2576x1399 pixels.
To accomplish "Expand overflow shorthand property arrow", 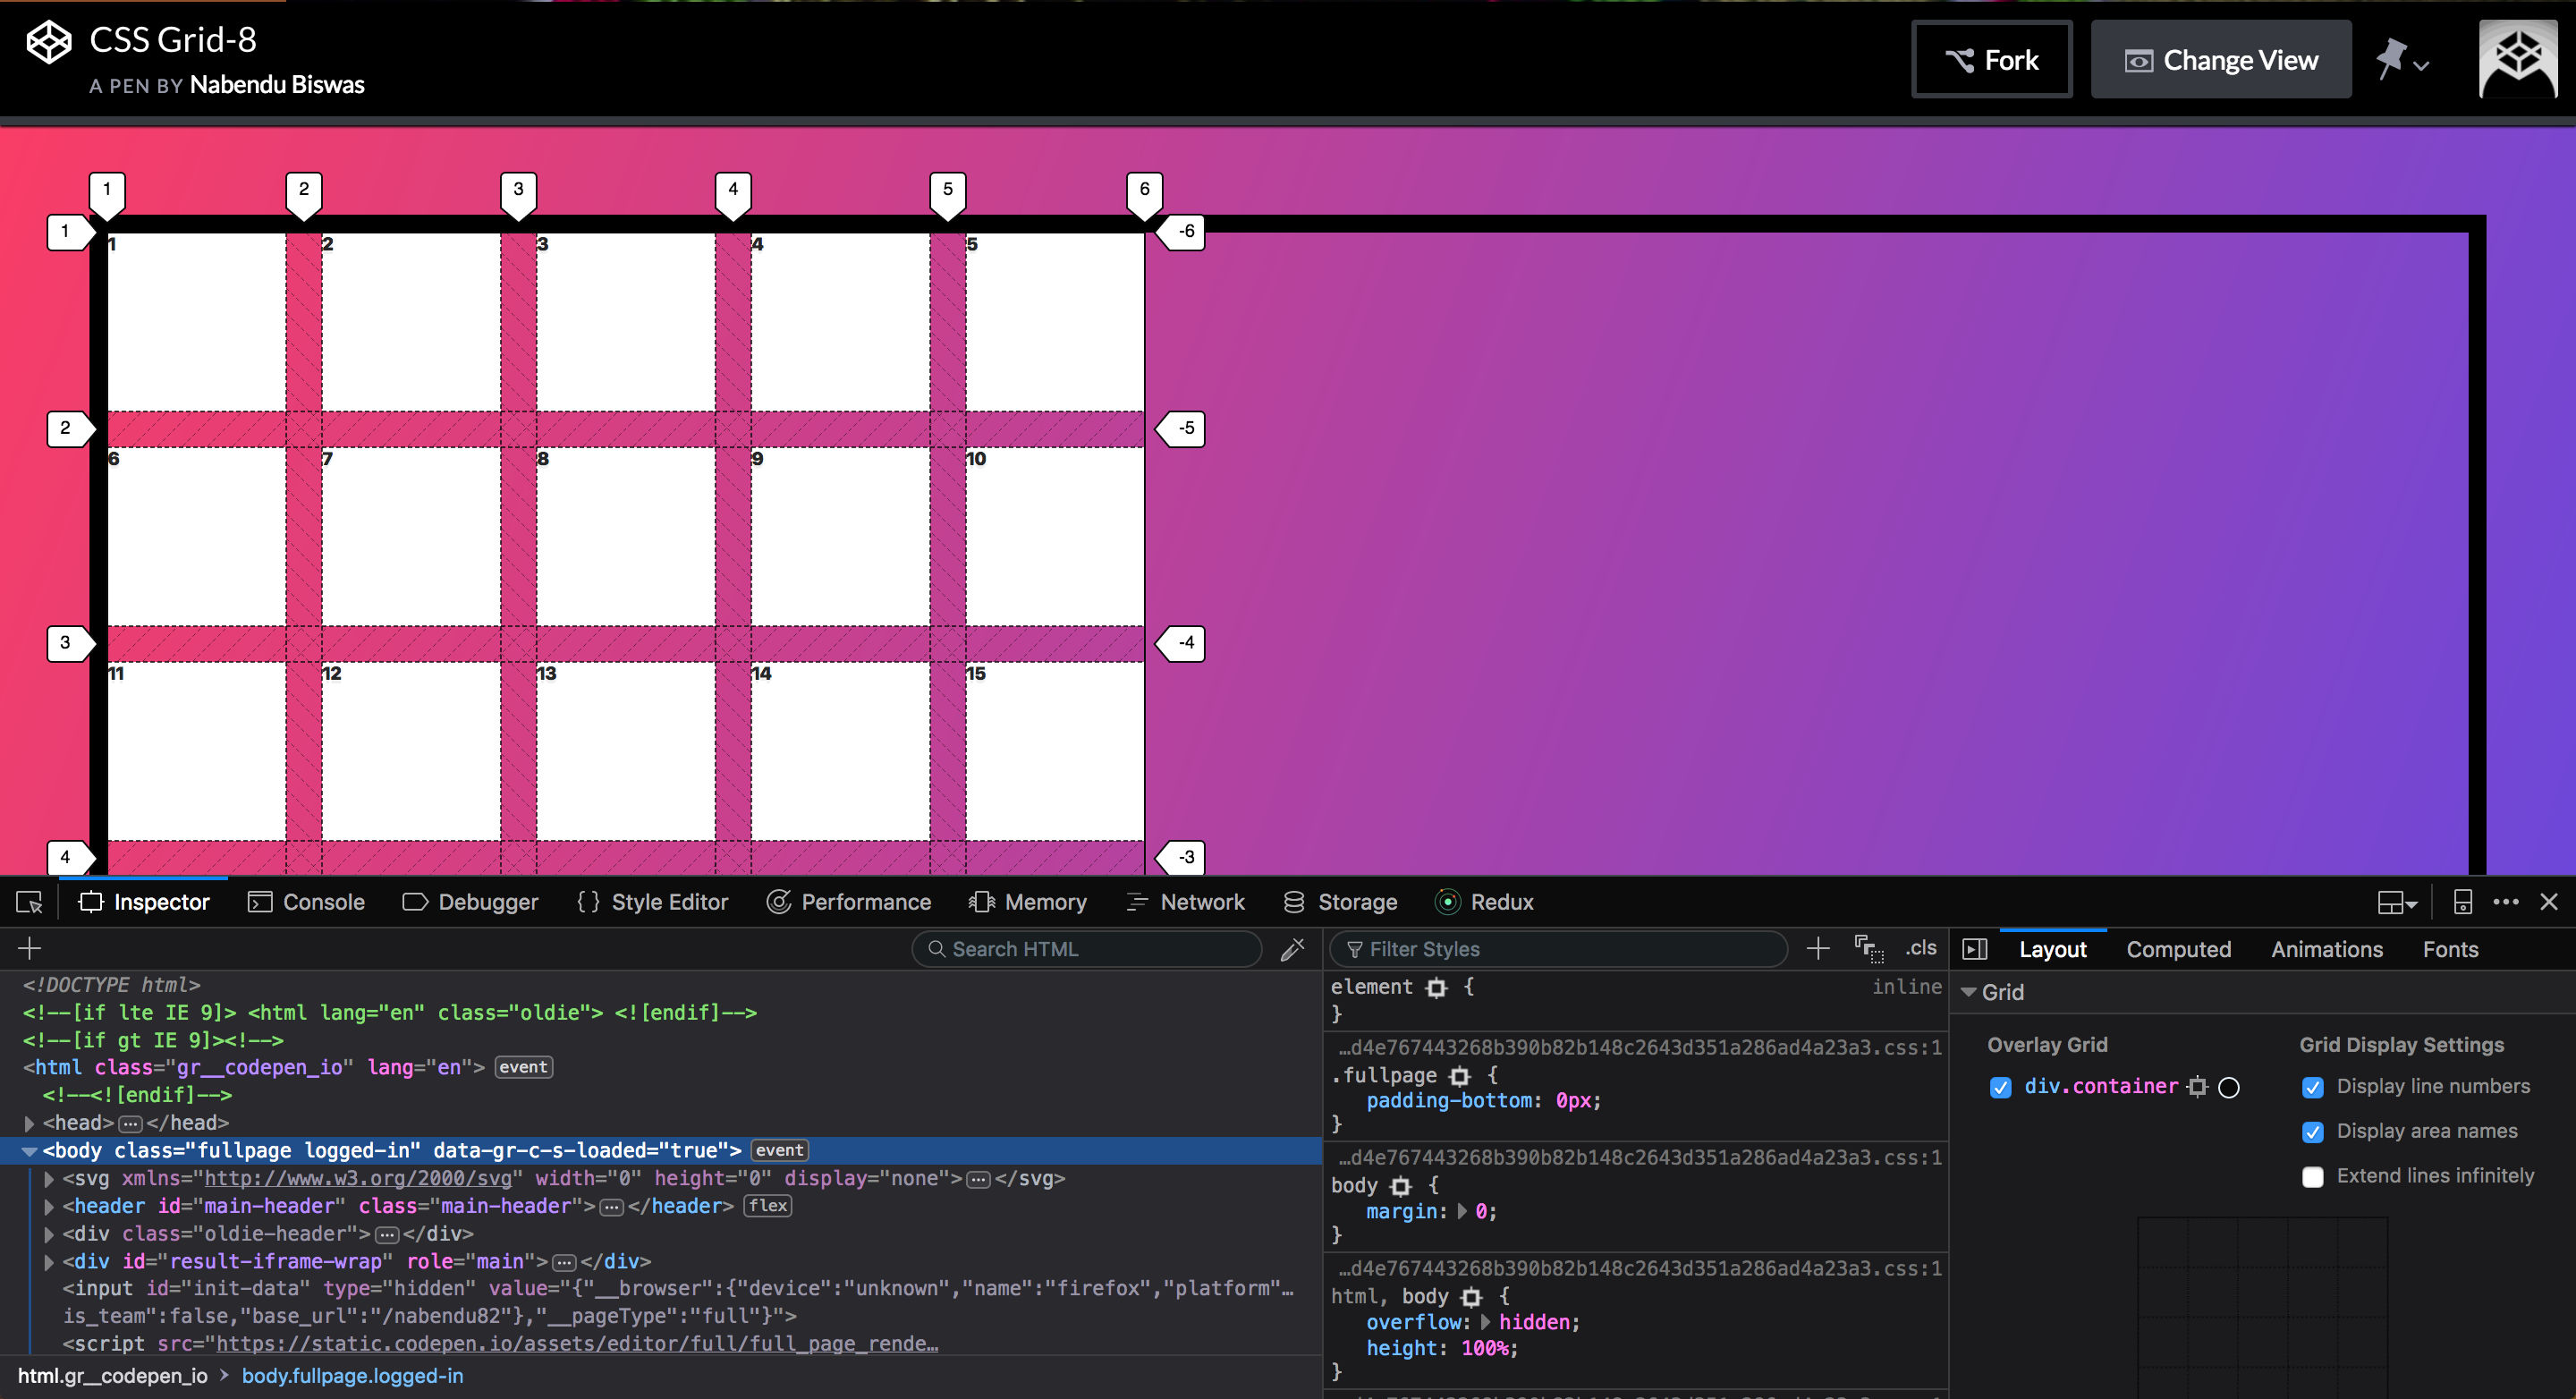I will pos(1485,1322).
